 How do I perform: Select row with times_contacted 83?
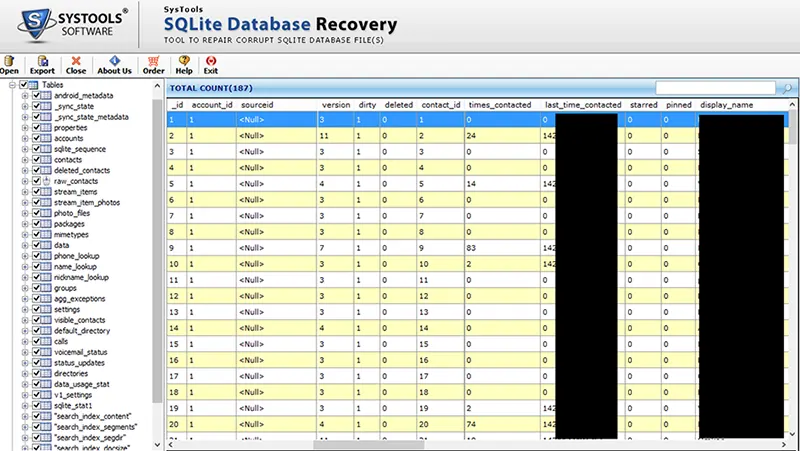point(477,248)
